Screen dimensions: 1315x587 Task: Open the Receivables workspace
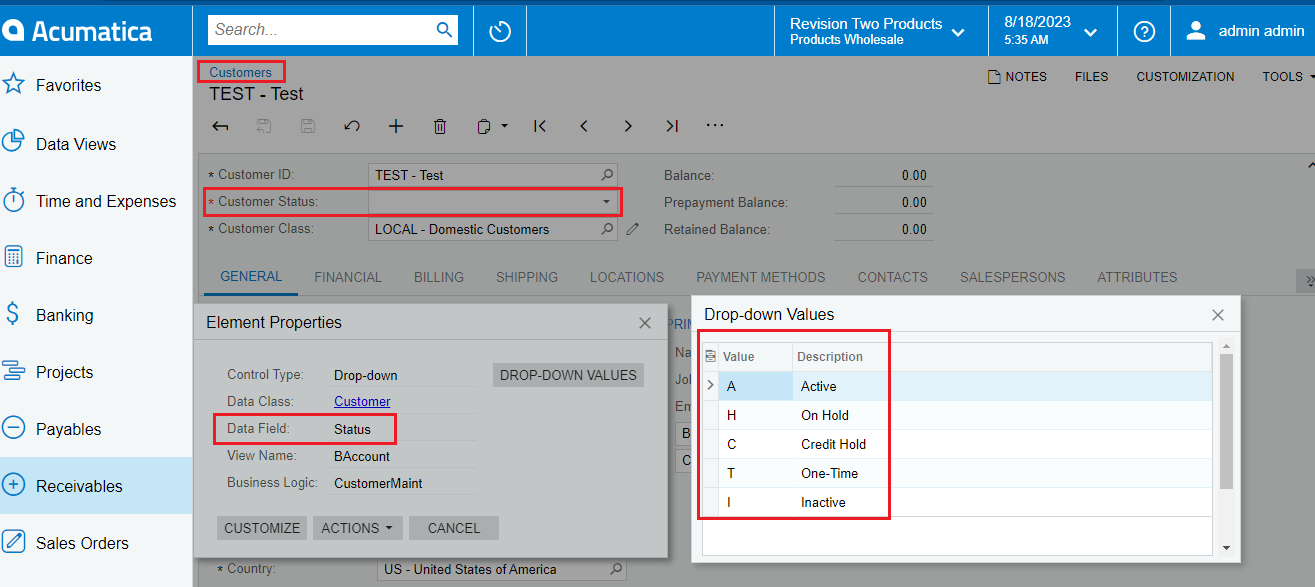click(x=96, y=486)
